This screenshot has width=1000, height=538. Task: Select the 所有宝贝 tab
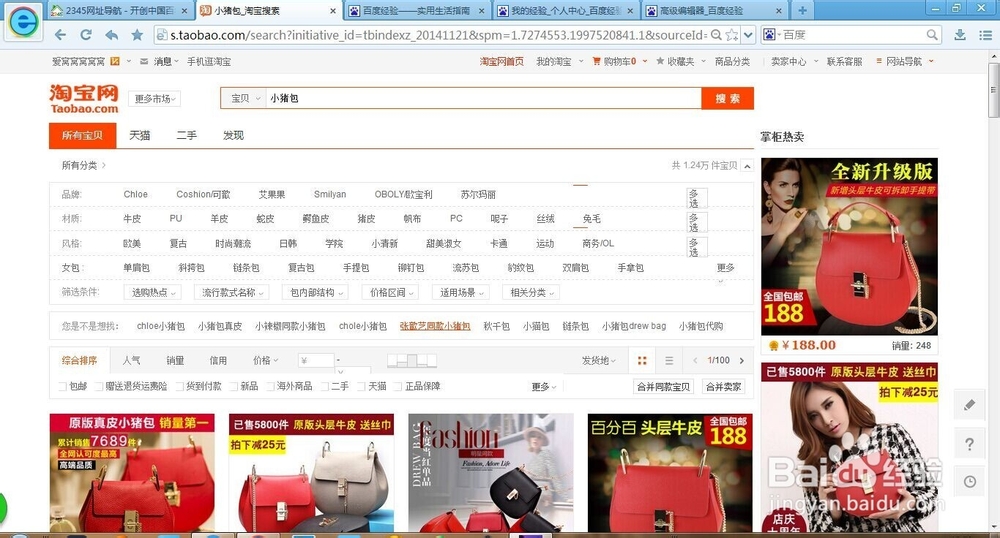click(x=82, y=135)
